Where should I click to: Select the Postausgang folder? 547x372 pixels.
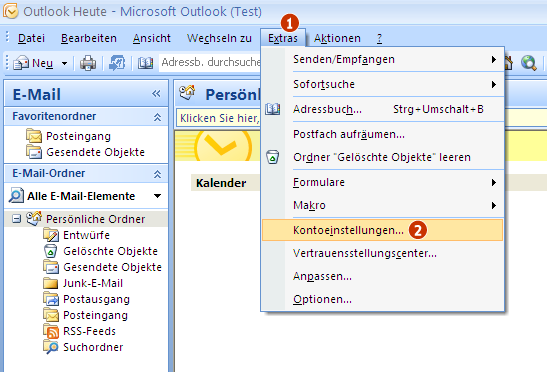point(96,299)
